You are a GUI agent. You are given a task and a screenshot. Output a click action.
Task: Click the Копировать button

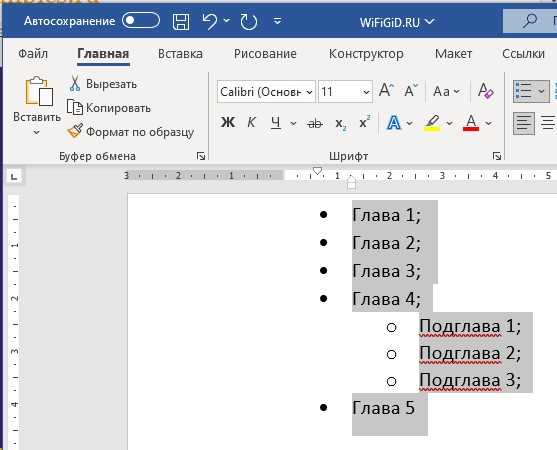coord(109,108)
